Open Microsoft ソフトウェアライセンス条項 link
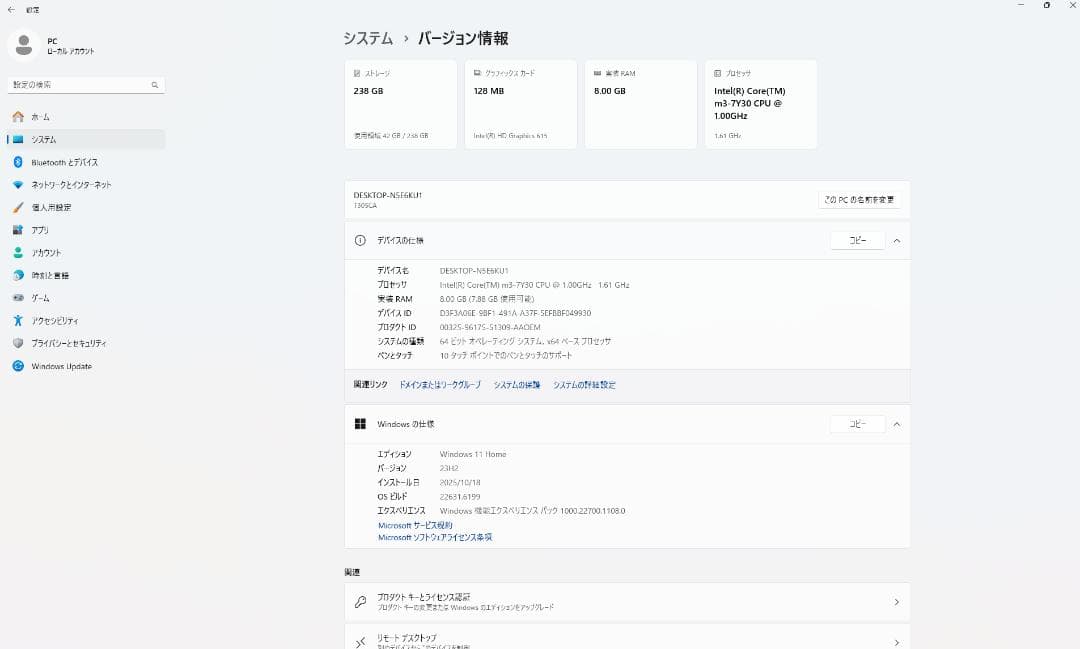1080x649 pixels. point(435,537)
